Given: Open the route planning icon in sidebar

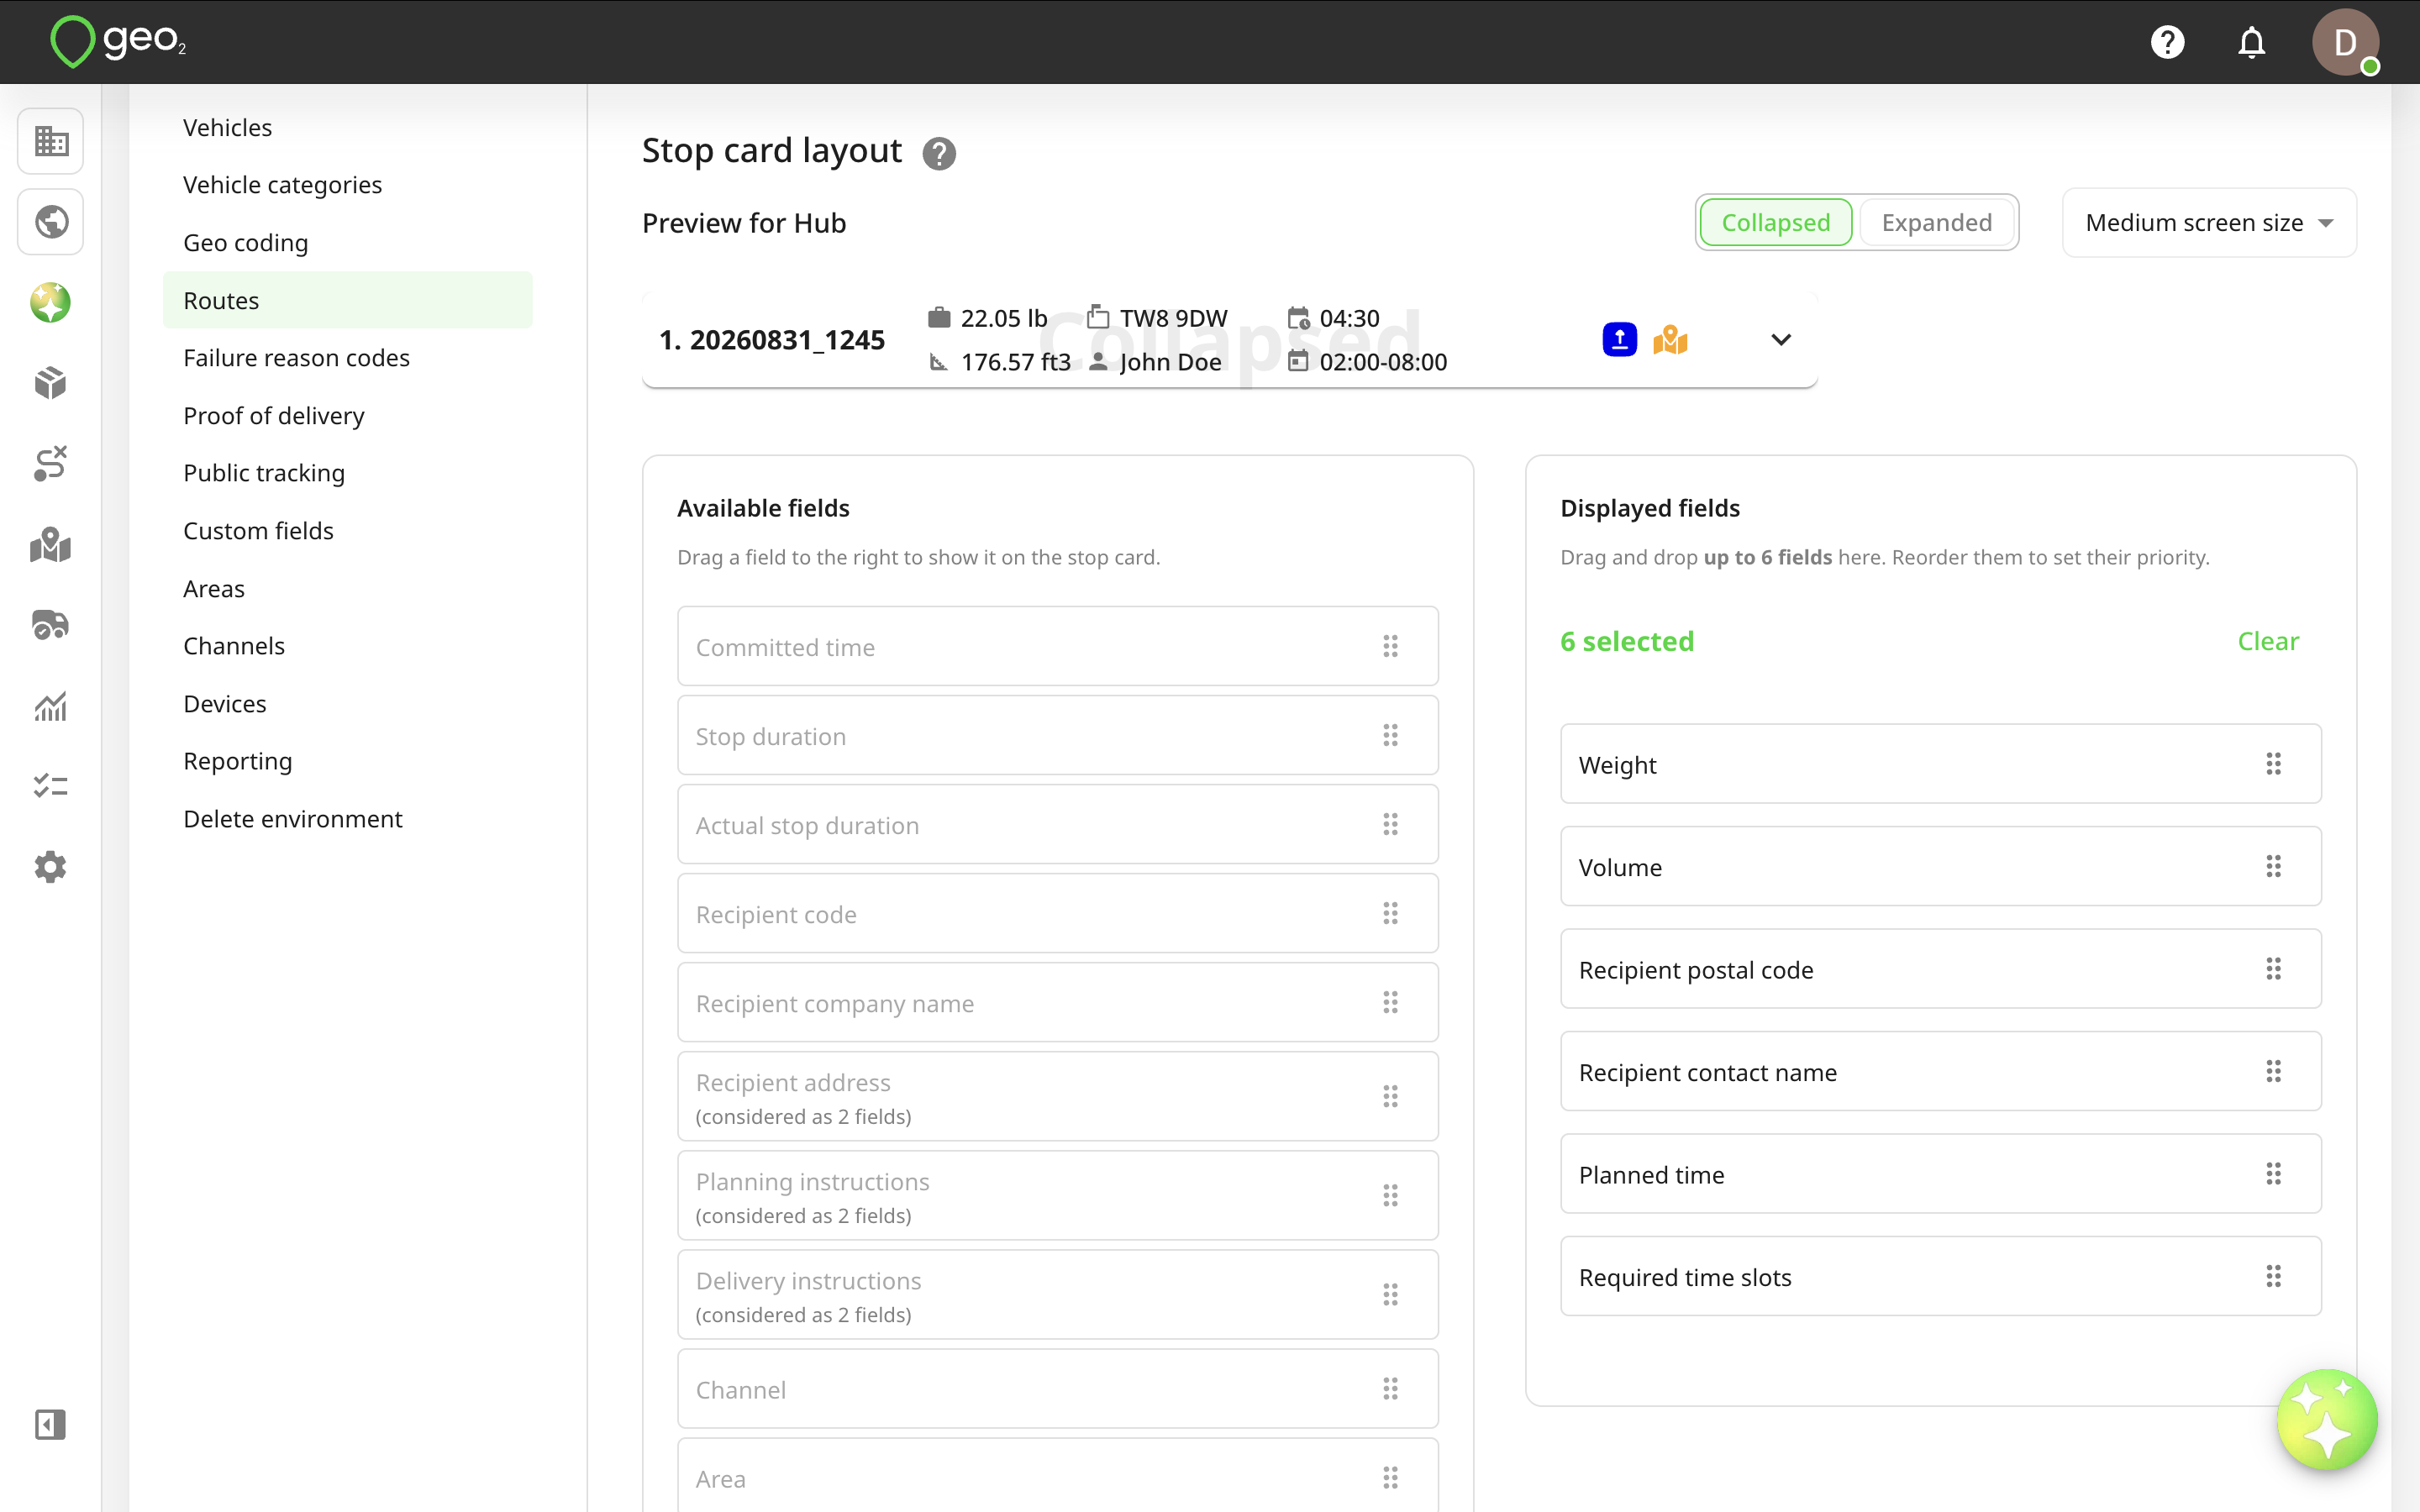Looking at the screenshot, I should click(x=51, y=464).
